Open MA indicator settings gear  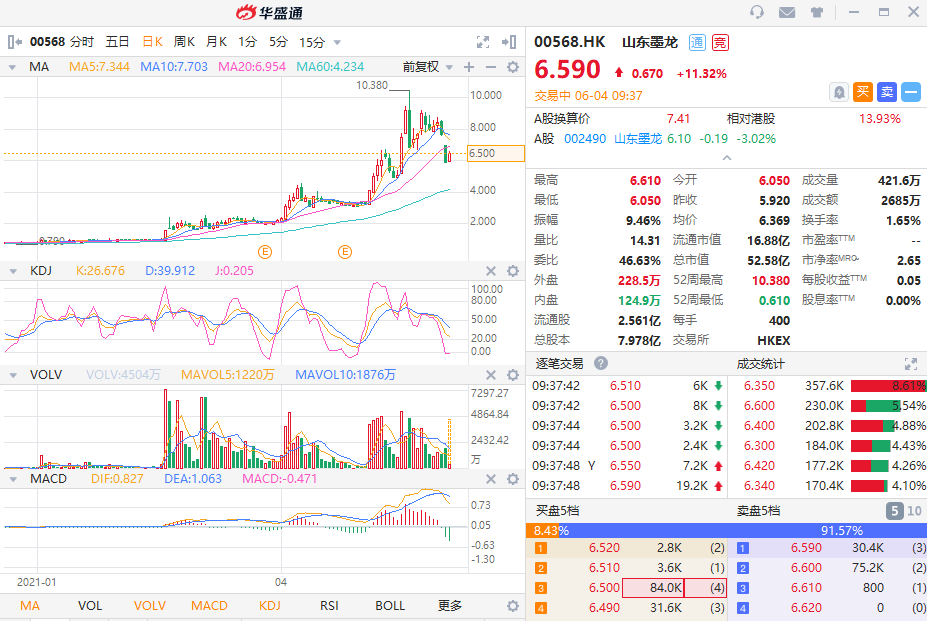[513, 67]
